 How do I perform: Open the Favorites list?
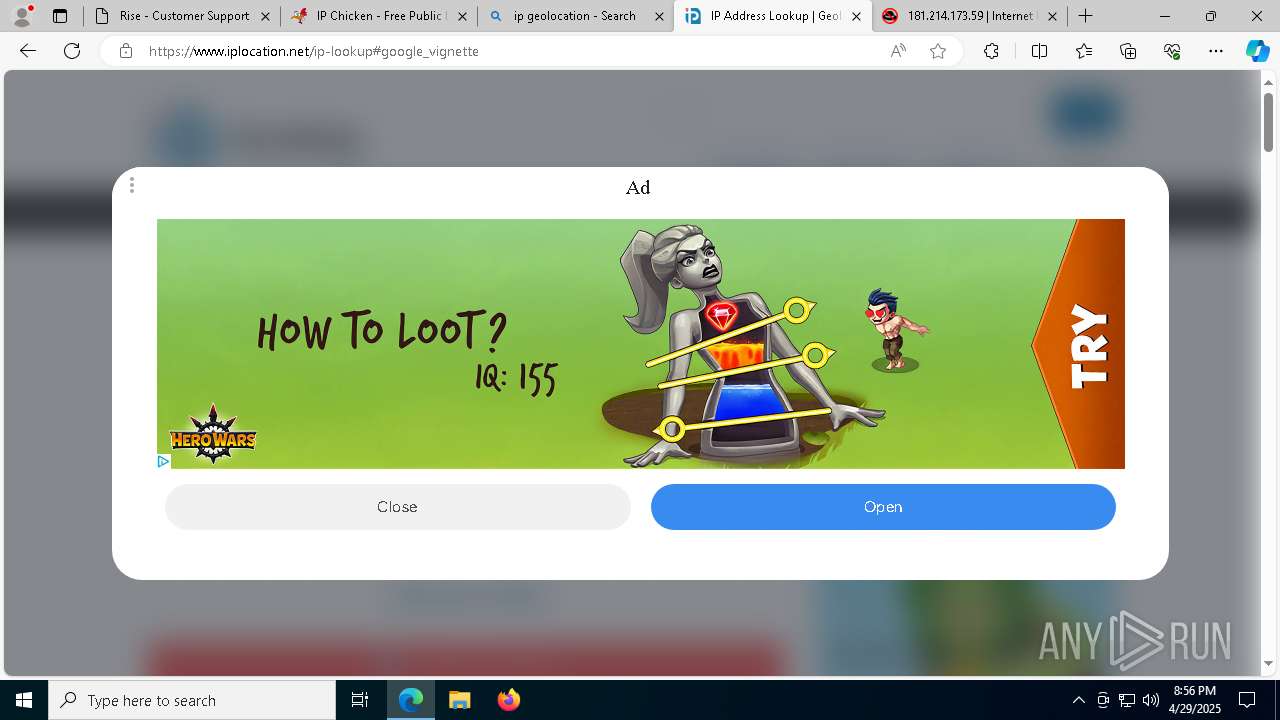(1084, 51)
